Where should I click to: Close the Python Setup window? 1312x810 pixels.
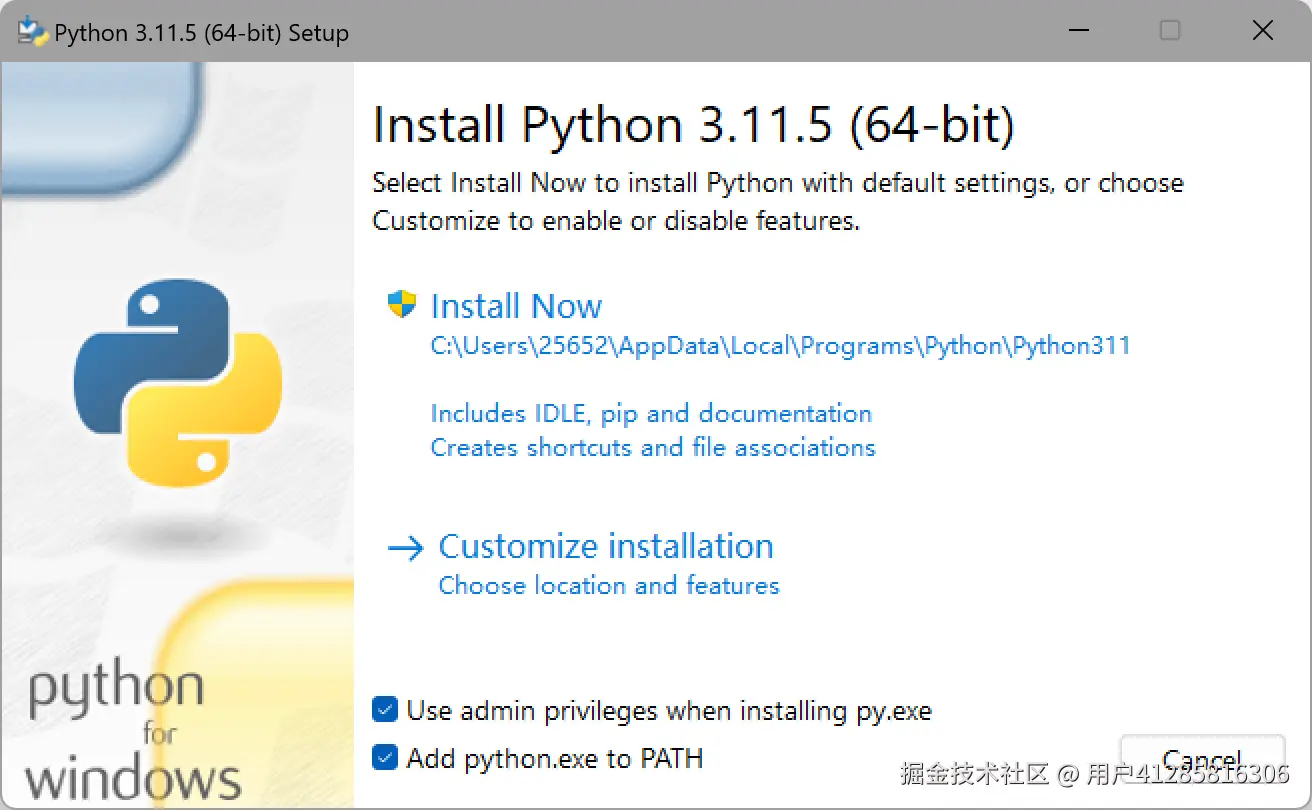1263,31
